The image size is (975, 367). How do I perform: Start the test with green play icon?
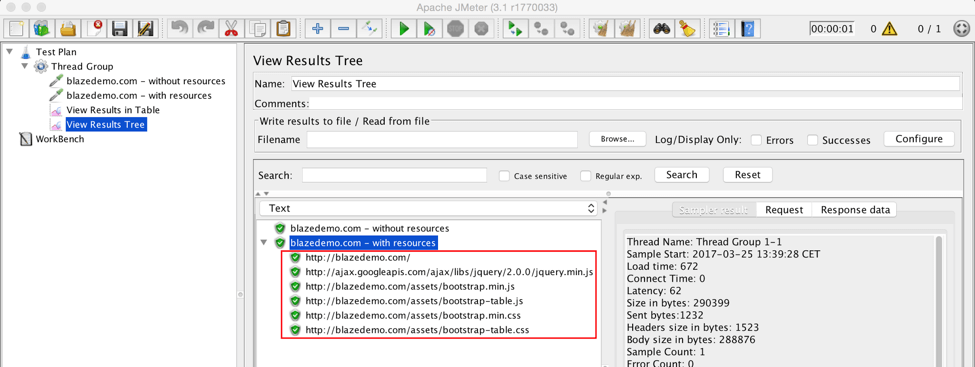point(404,29)
